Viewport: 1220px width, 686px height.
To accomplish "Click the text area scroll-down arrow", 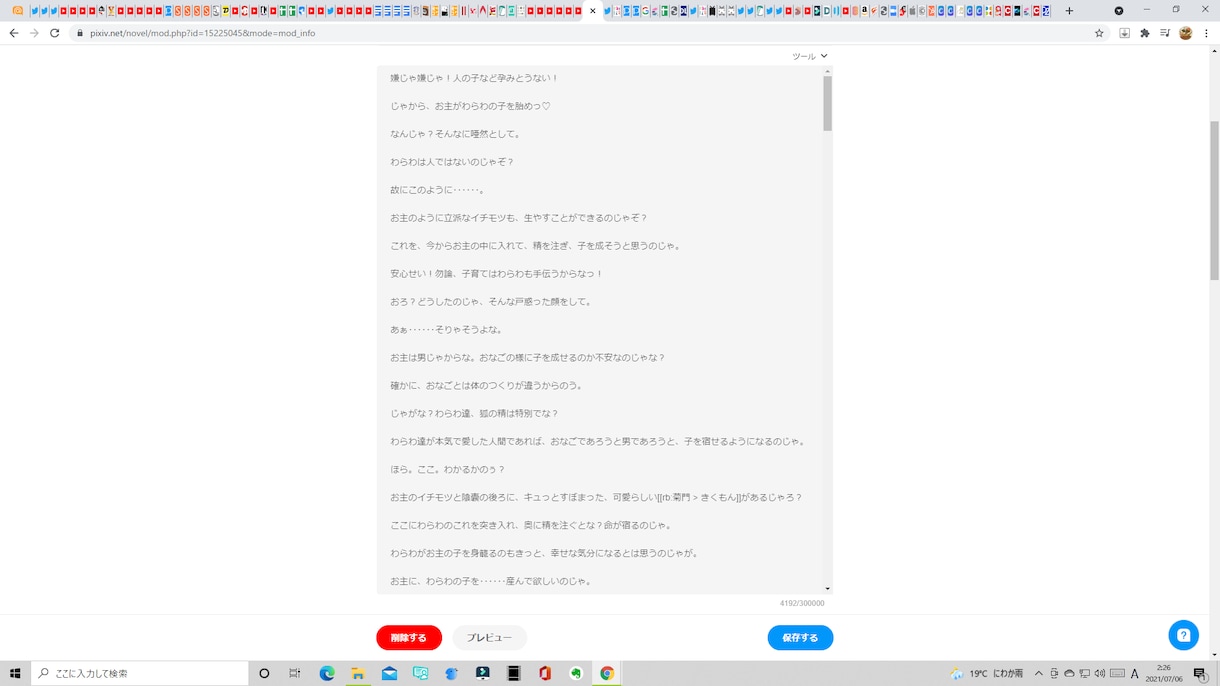I will coord(828,589).
